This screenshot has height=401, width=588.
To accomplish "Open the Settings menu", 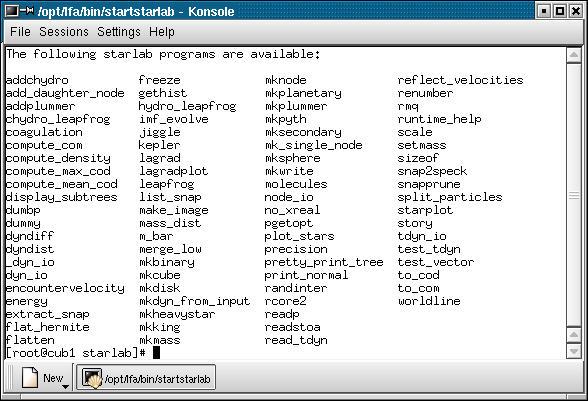I will pos(118,32).
